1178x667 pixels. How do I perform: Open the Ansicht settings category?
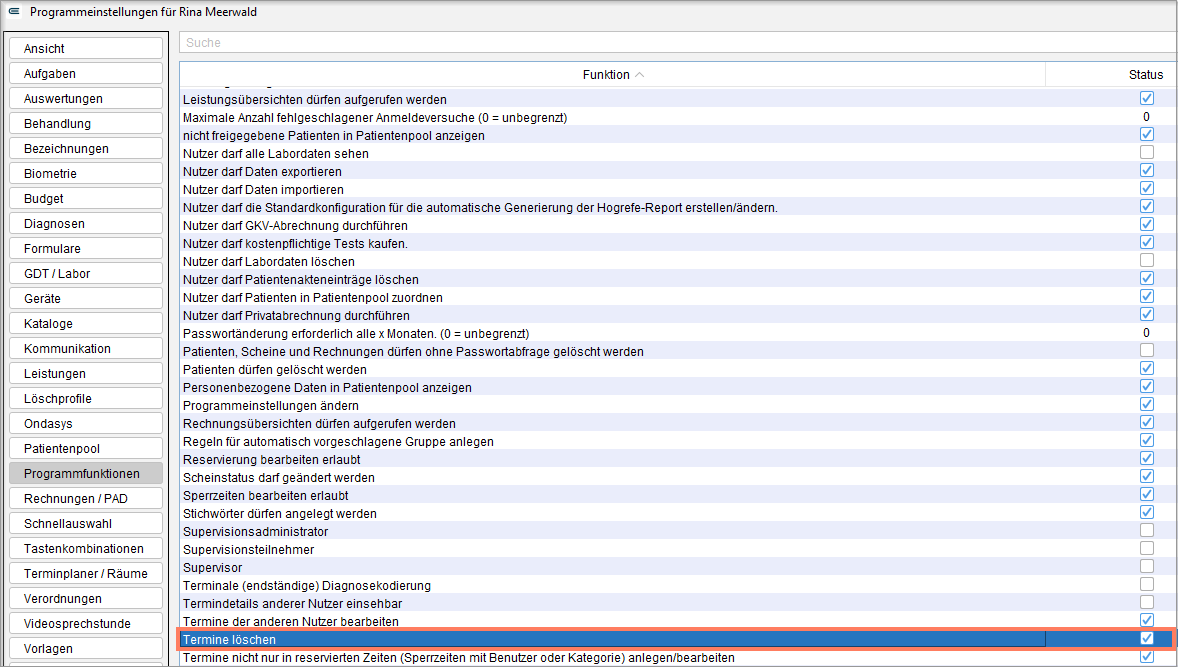86,48
